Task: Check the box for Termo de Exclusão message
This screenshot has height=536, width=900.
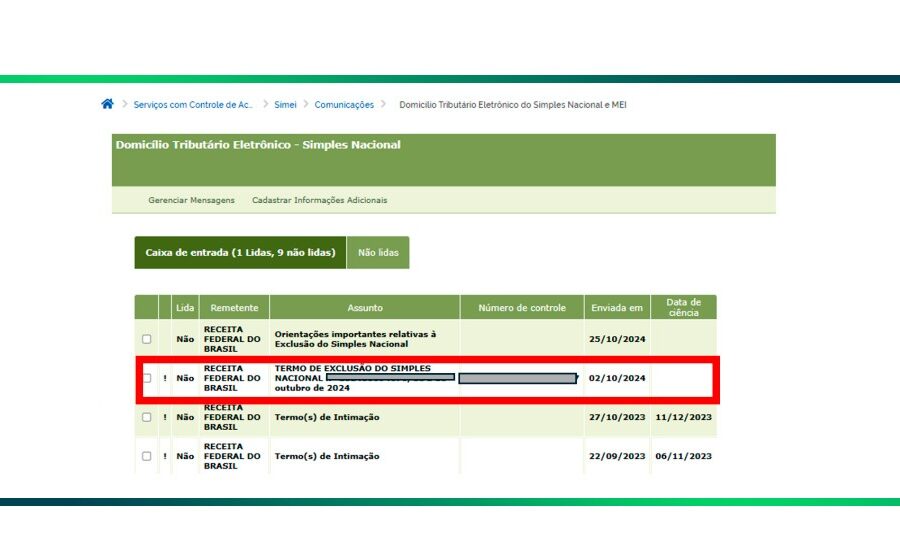Action: click(147, 378)
